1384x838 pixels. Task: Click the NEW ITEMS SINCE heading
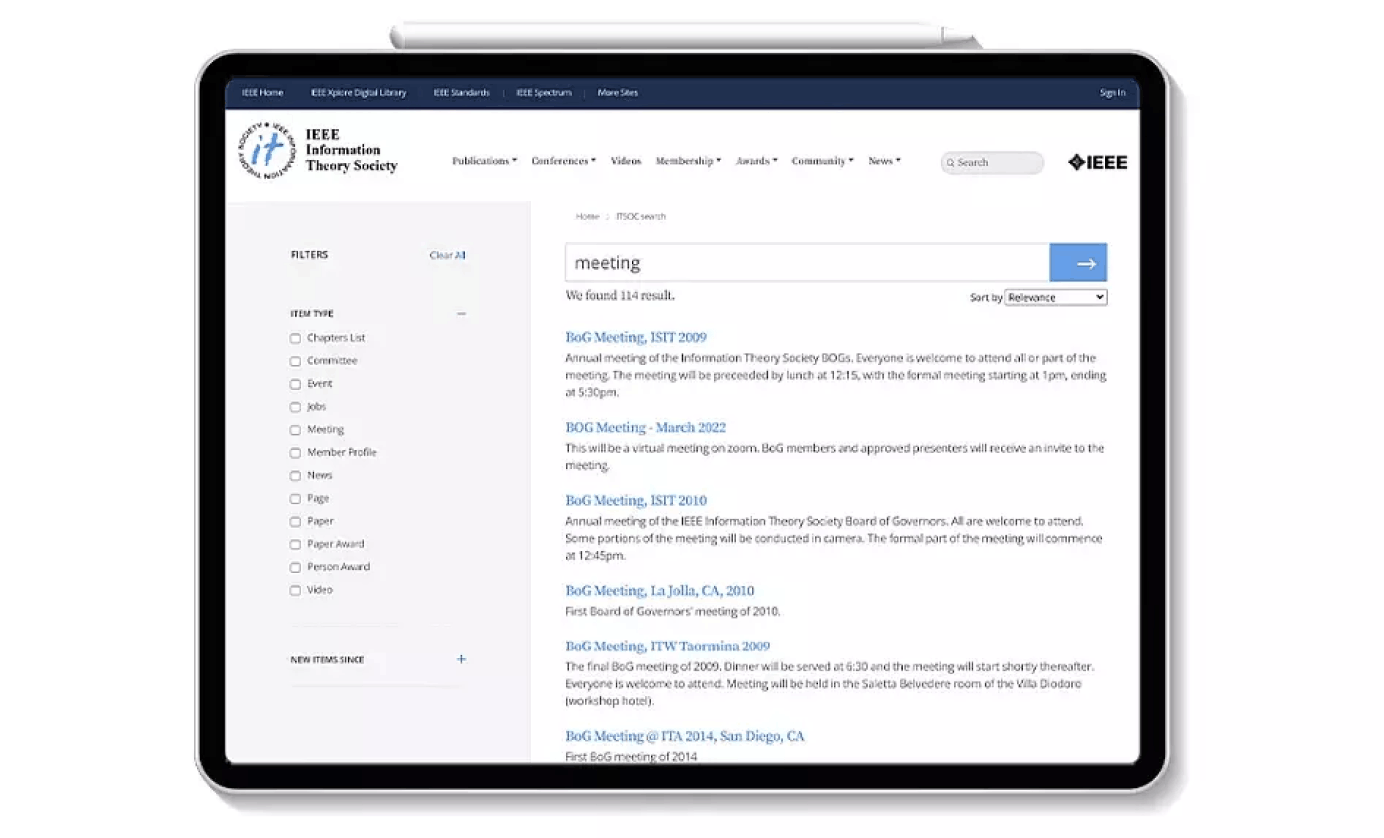click(x=327, y=660)
